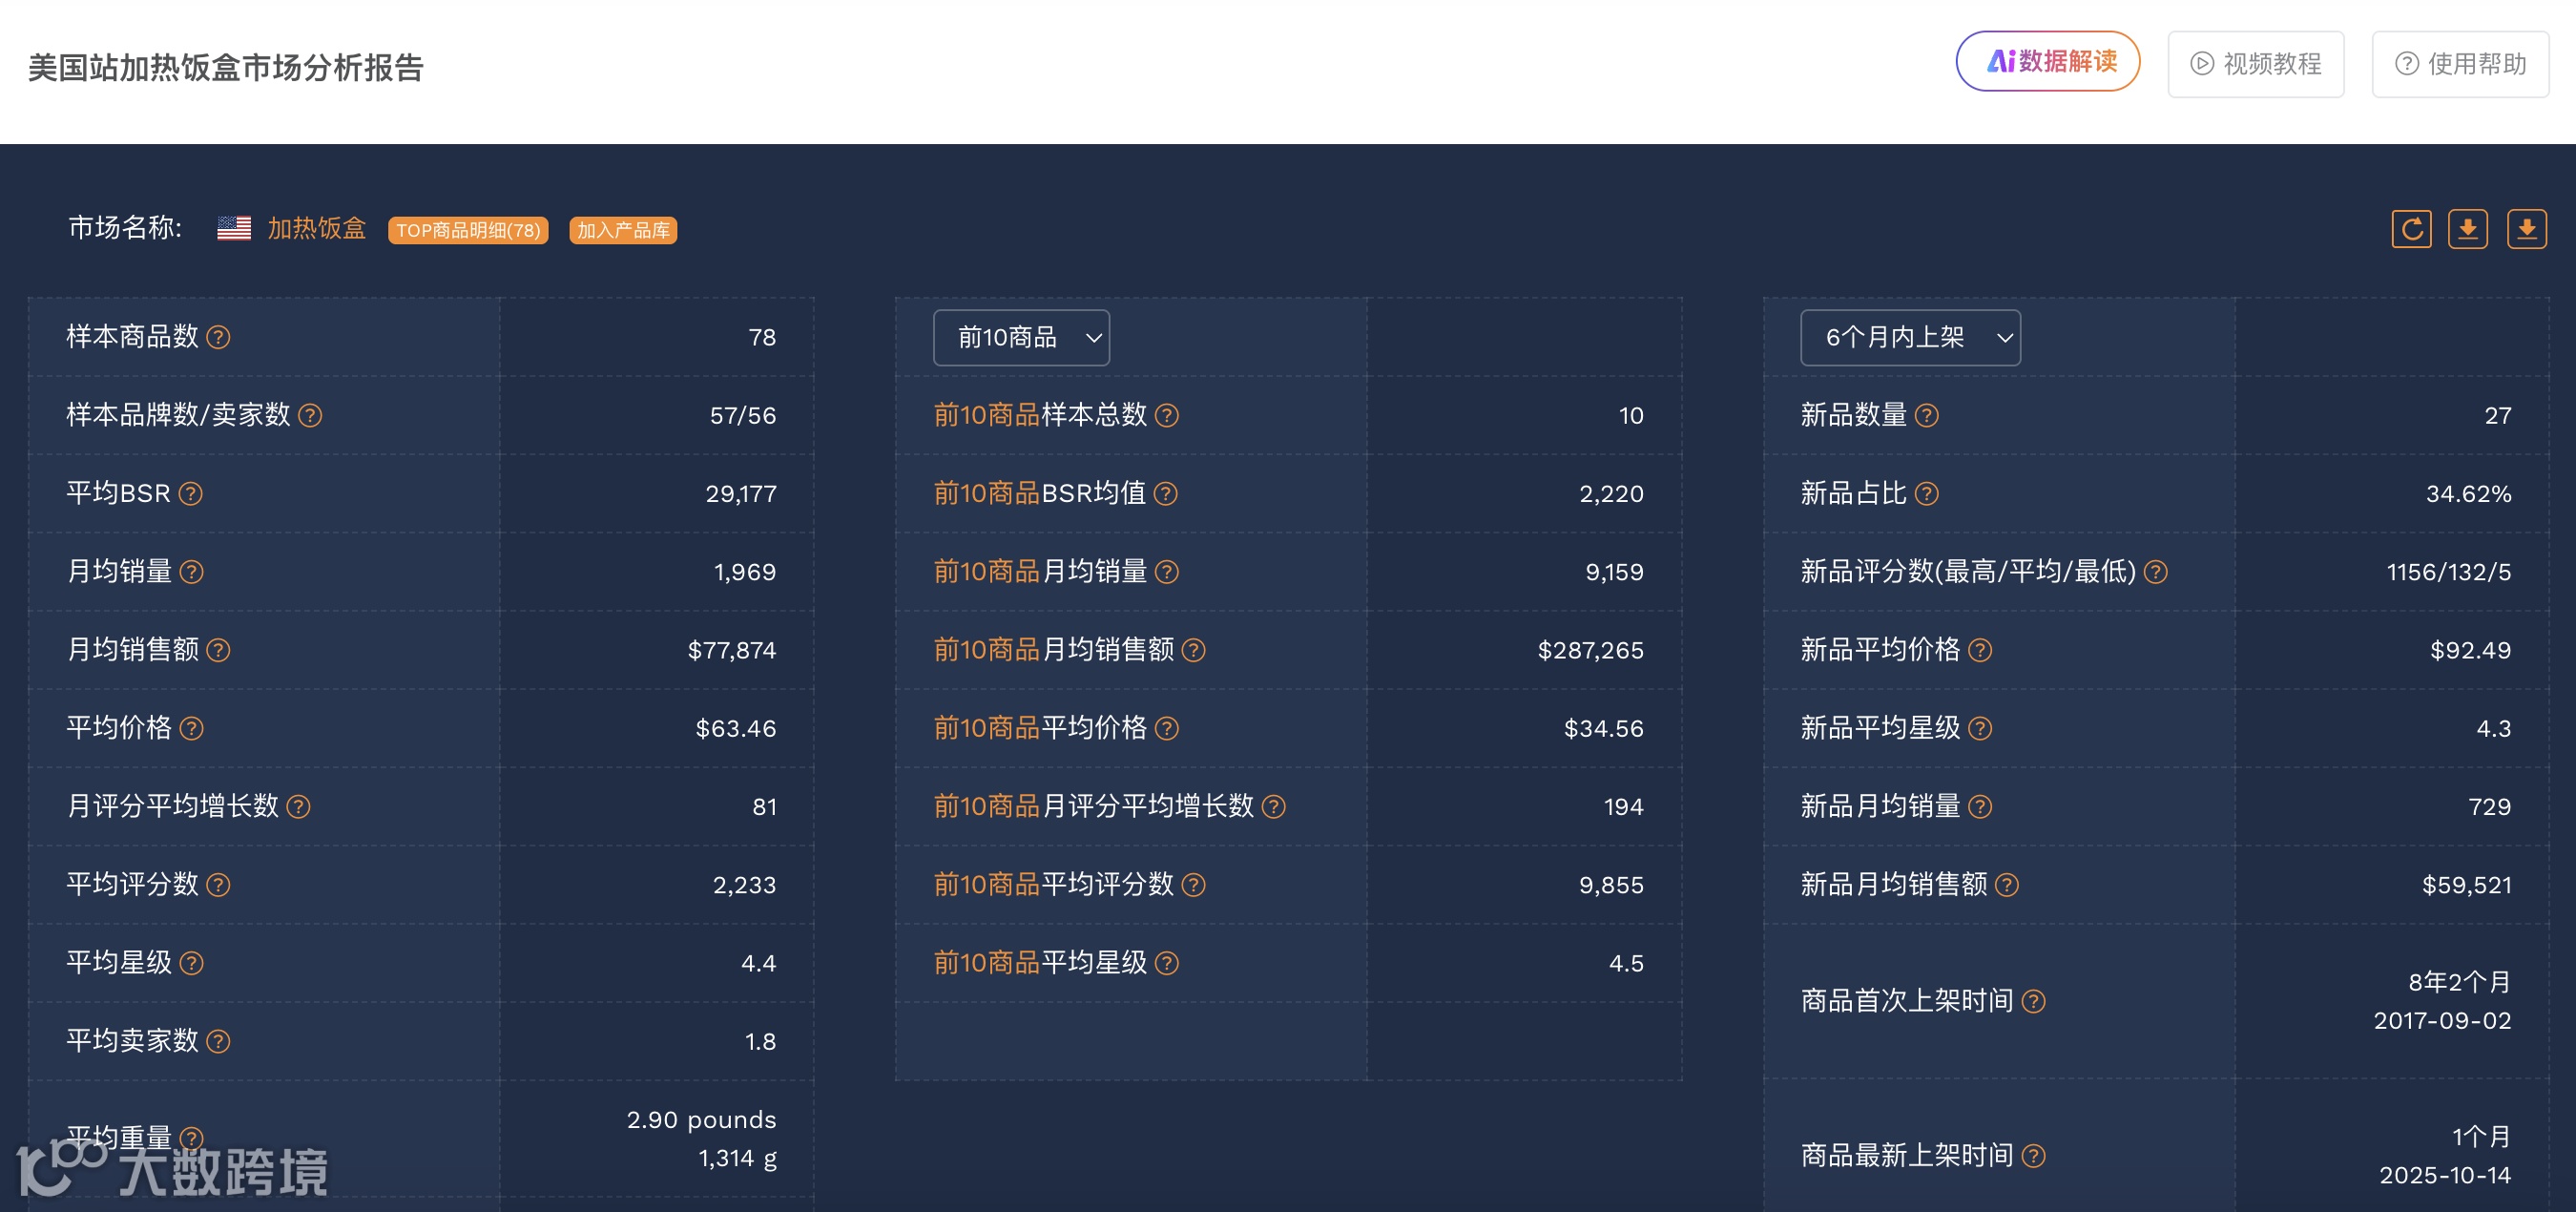2576x1212 pixels.
Task: Click help icon beside 月均销售额
Action: [218, 650]
